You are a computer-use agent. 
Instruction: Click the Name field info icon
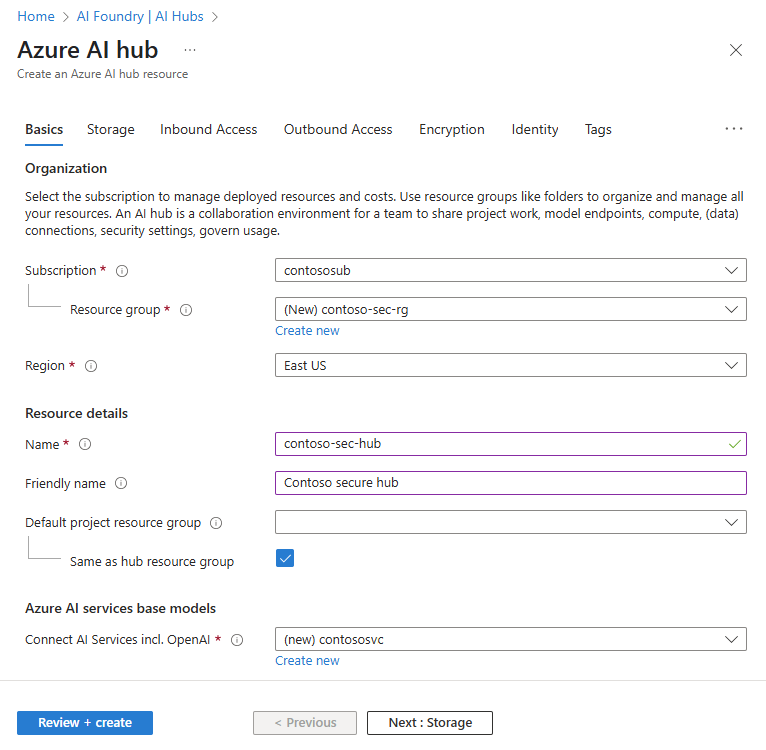pyautogui.click(x=85, y=444)
